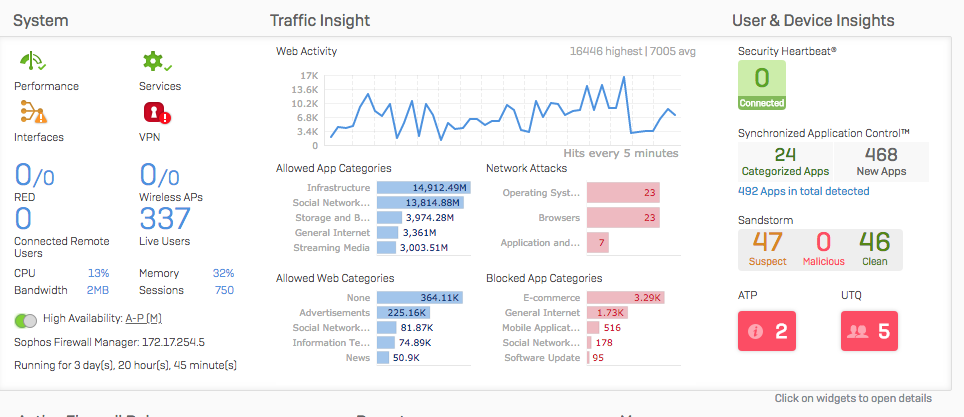Click the E-commerce 3.29K blocked bar

(626, 298)
